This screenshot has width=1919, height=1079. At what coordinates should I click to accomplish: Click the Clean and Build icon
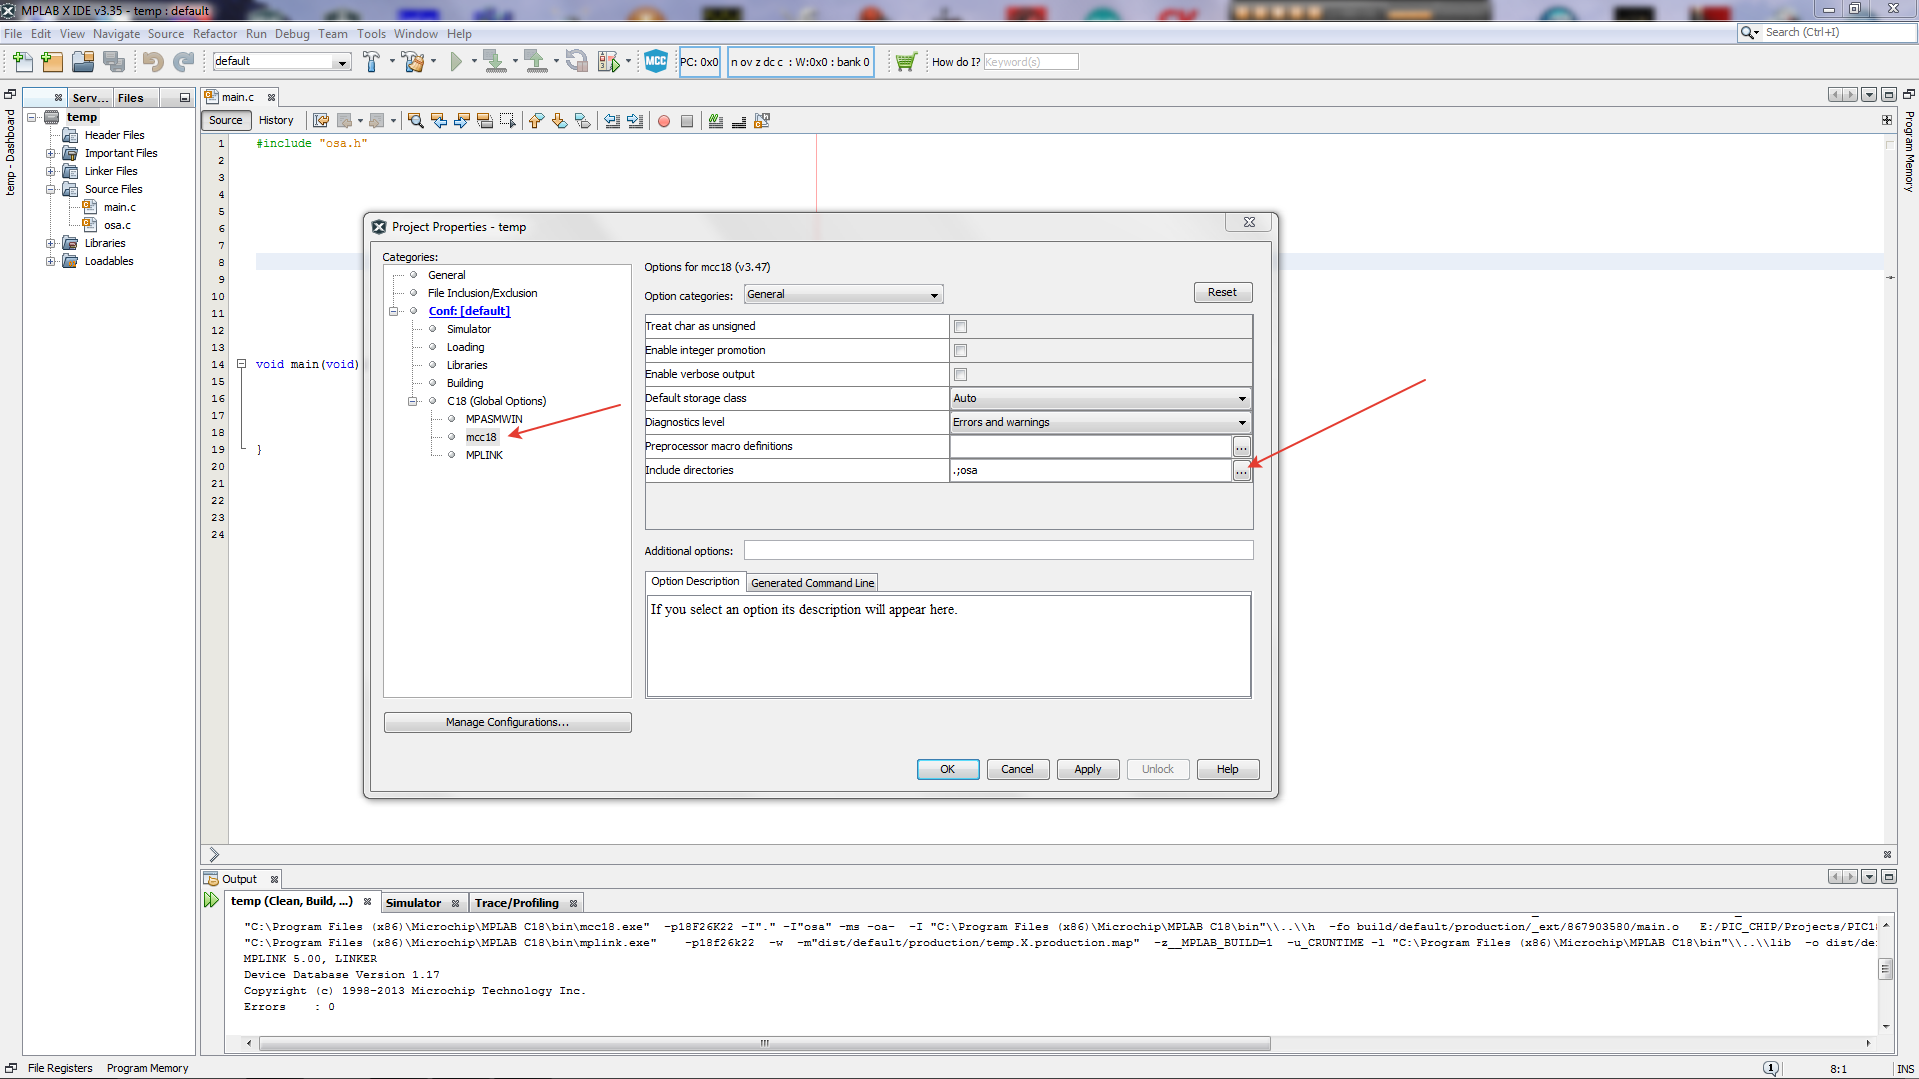(x=413, y=62)
